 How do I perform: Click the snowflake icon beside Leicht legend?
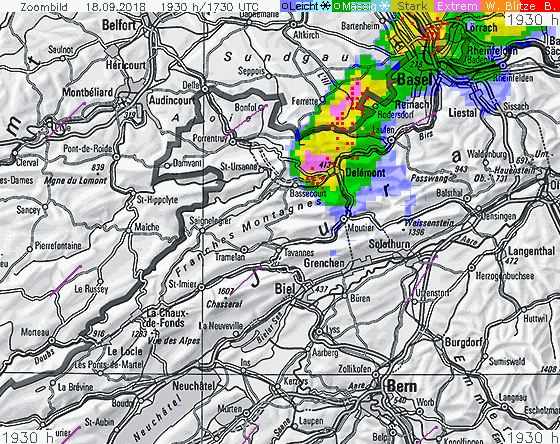pyautogui.click(x=325, y=6)
